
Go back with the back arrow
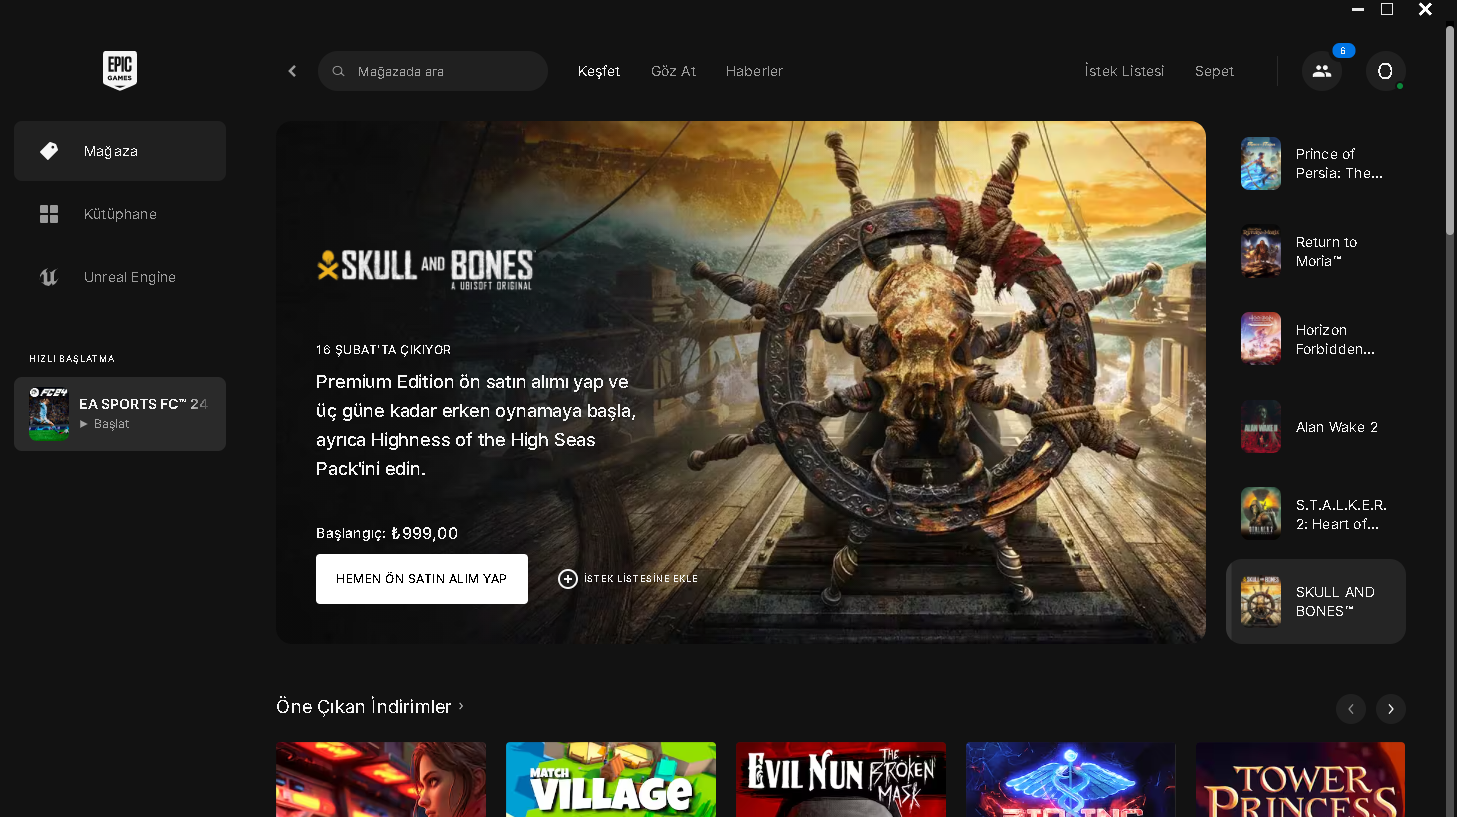pyautogui.click(x=292, y=71)
